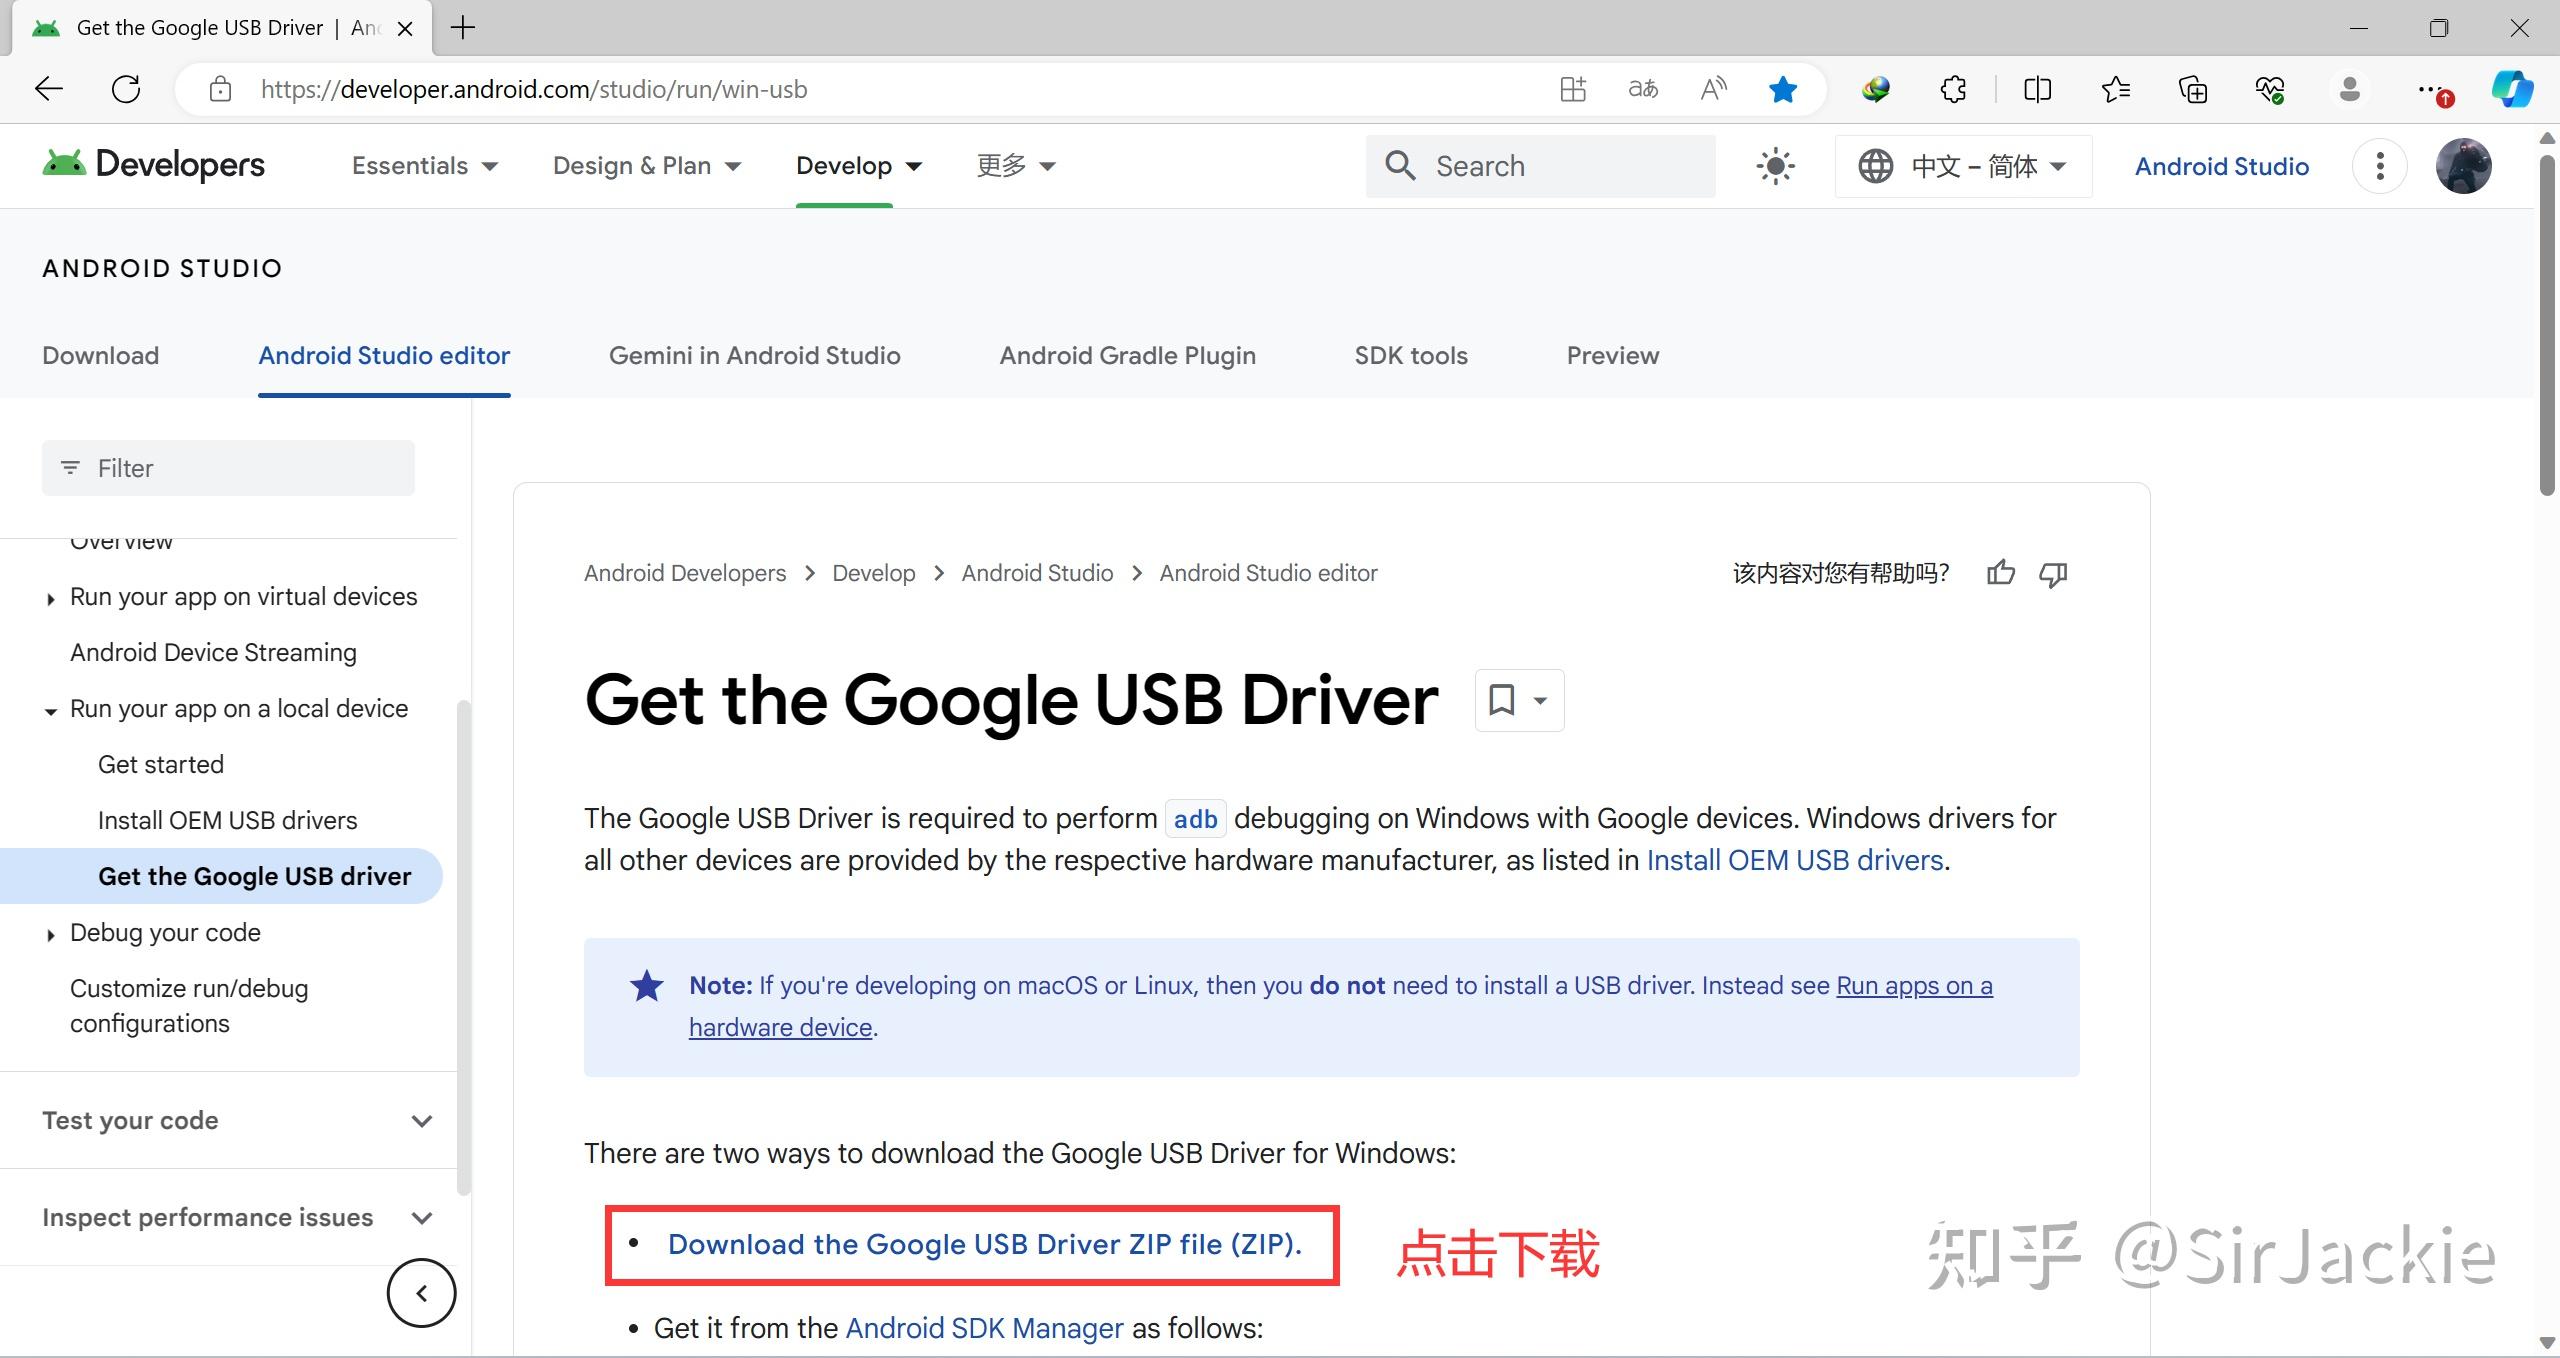The image size is (2560, 1358).
Task: Toggle the split screen icon
Action: [2037, 89]
